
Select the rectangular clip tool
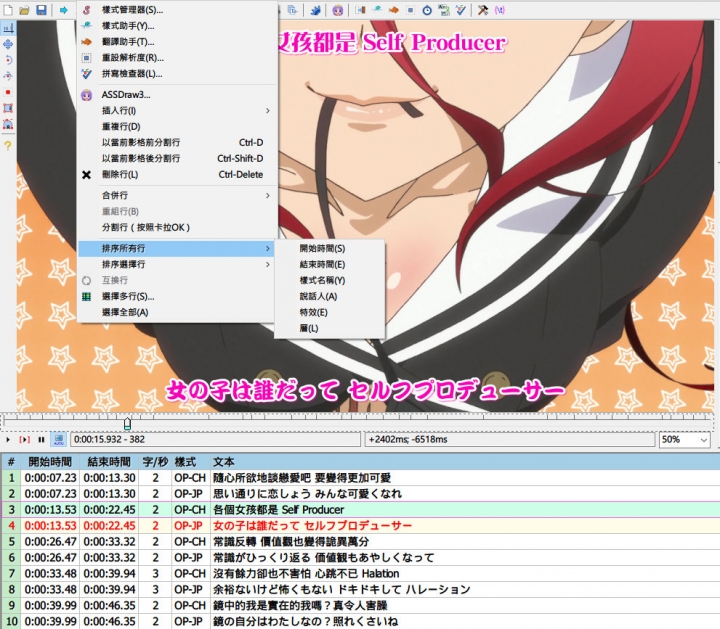click(x=8, y=108)
